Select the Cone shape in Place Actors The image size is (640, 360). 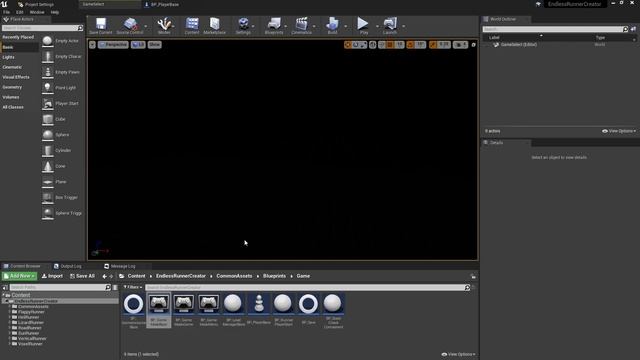click(61, 166)
